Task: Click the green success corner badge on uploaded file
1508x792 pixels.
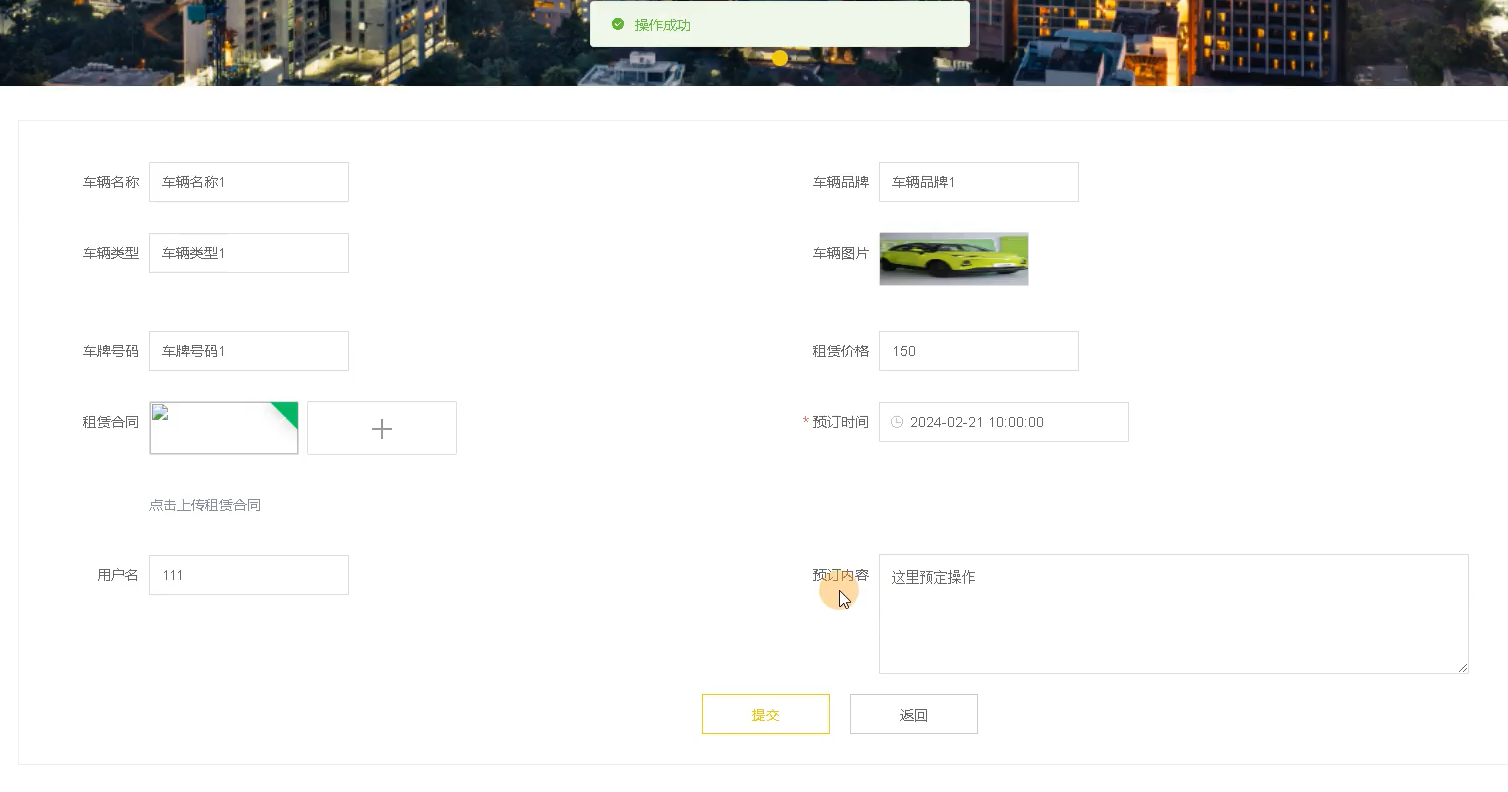Action: tap(287, 412)
